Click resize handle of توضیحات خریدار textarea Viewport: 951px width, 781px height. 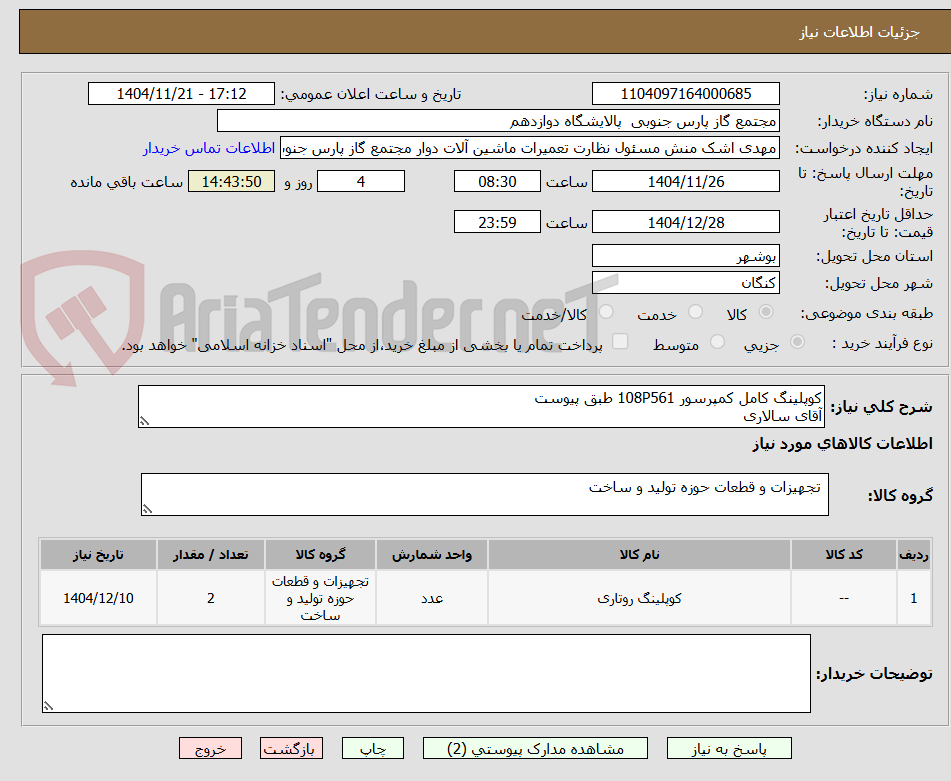49,706
